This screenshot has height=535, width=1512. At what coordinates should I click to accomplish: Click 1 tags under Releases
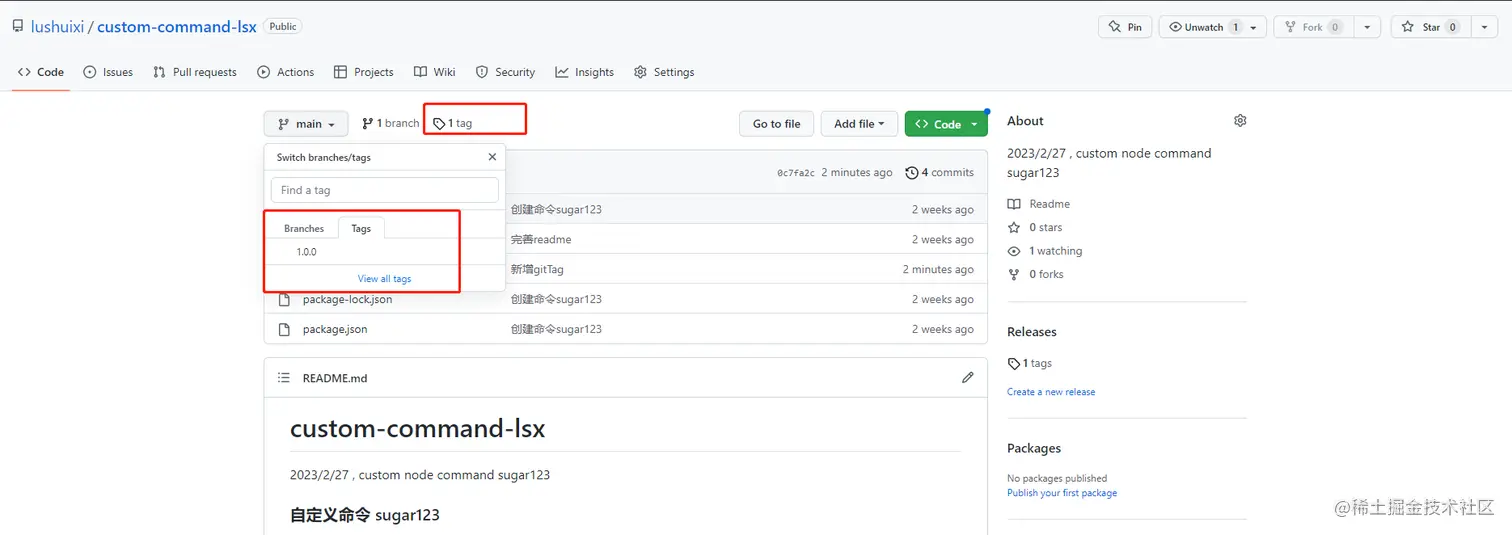(1030, 364)
